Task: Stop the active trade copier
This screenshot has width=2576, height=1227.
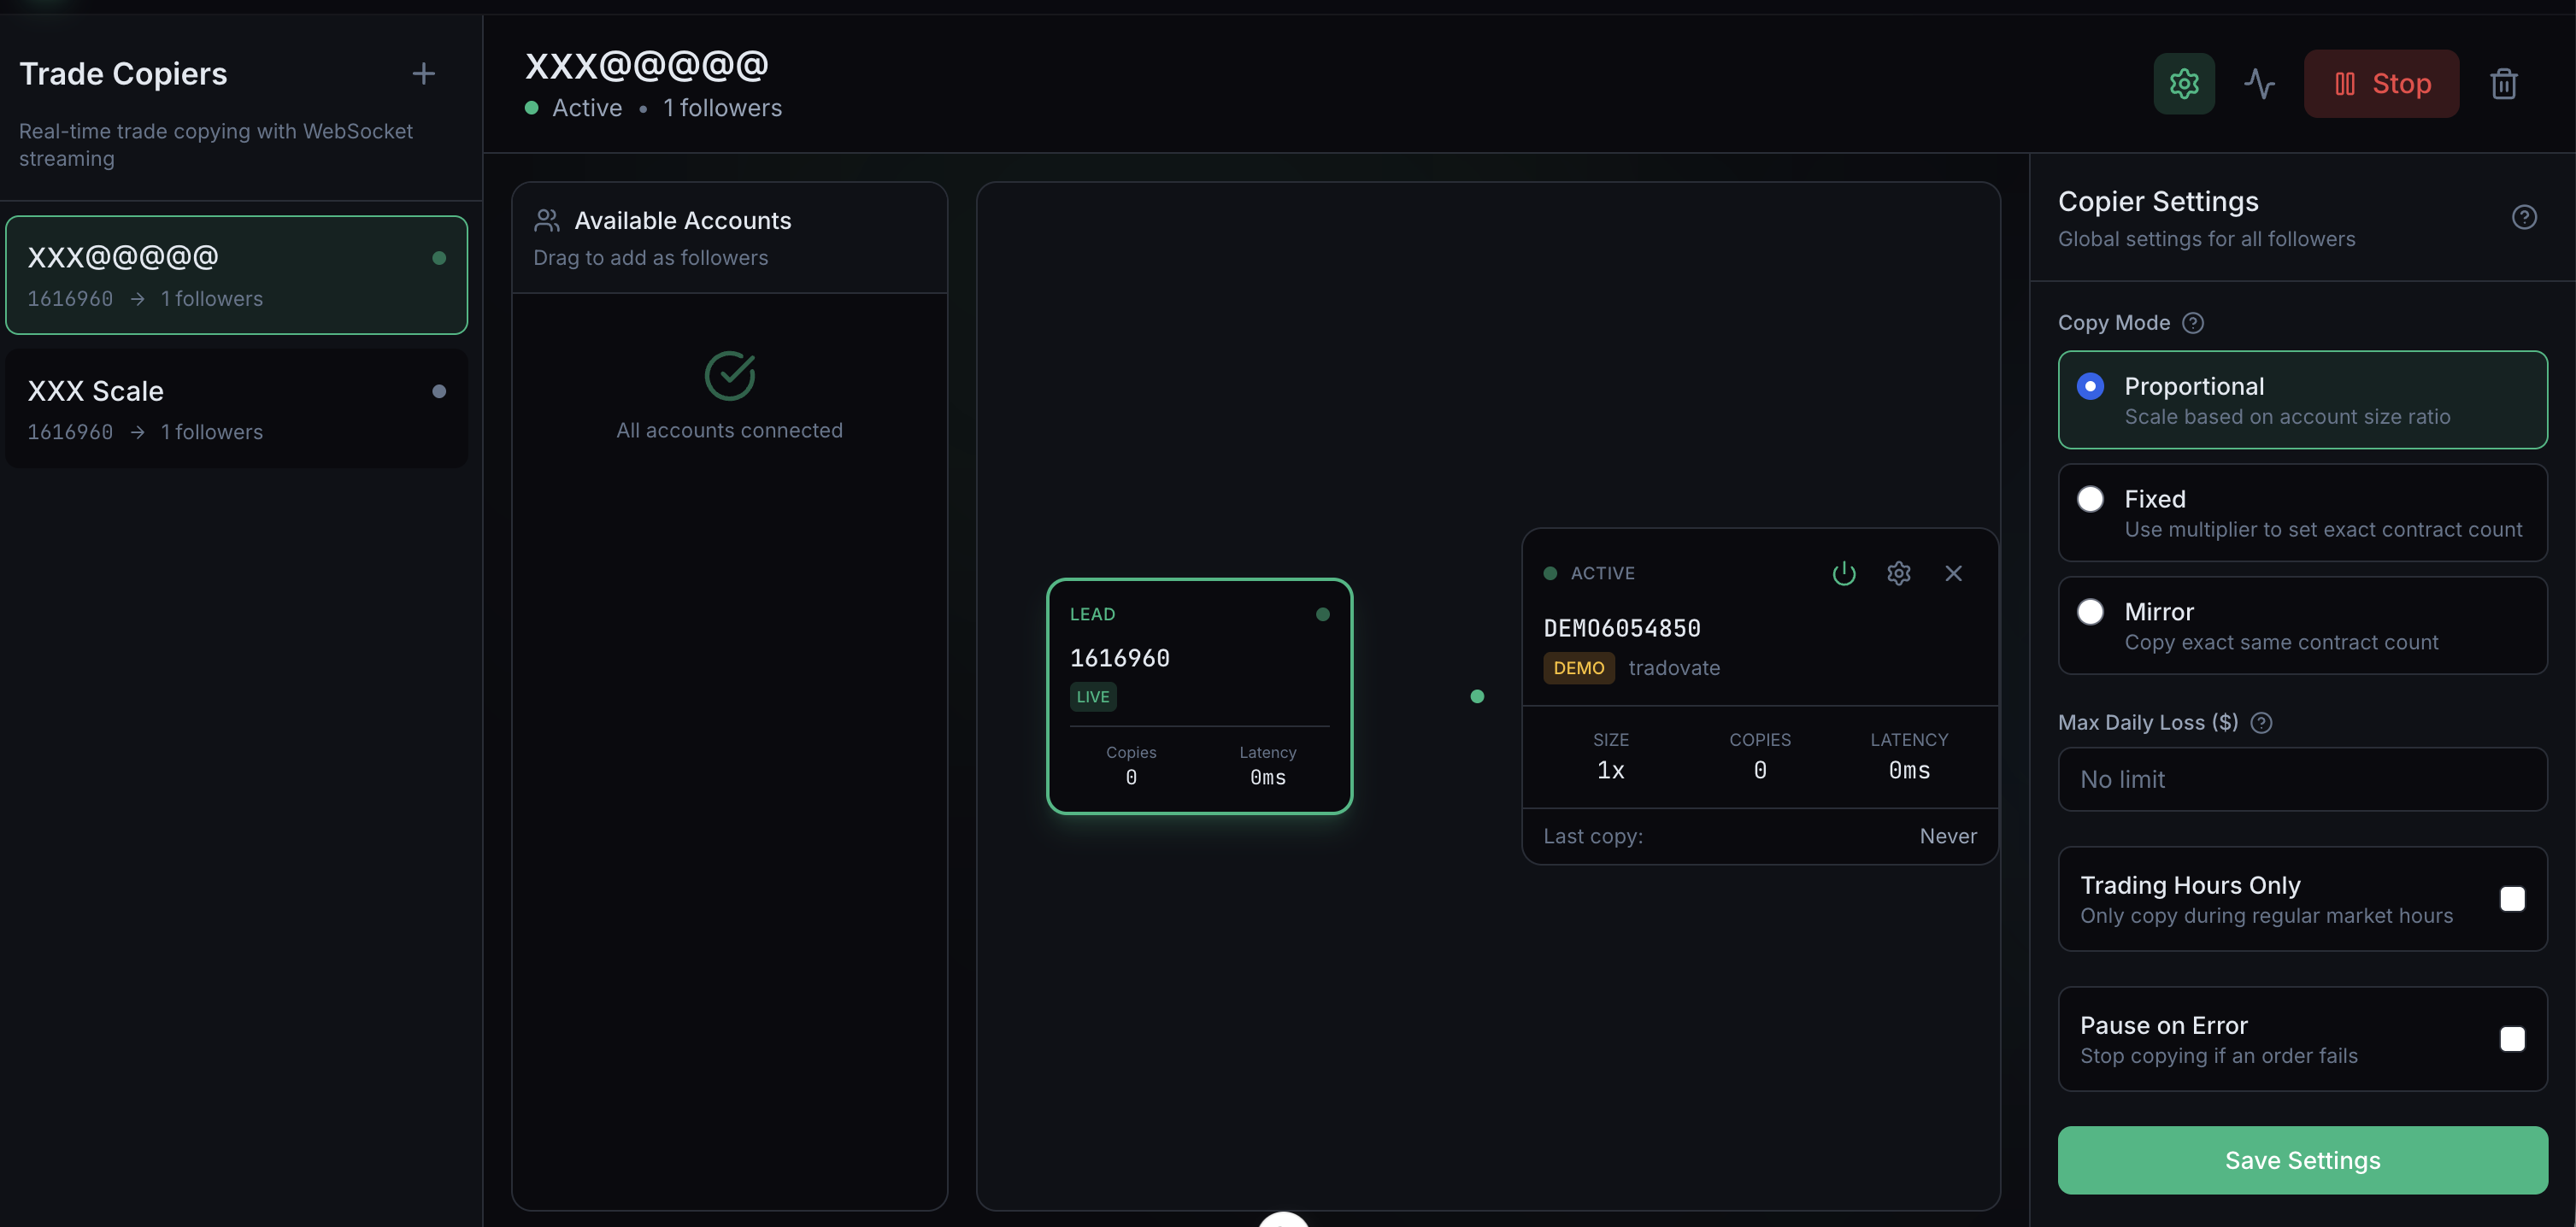Action: click(x=2381, y=83)
